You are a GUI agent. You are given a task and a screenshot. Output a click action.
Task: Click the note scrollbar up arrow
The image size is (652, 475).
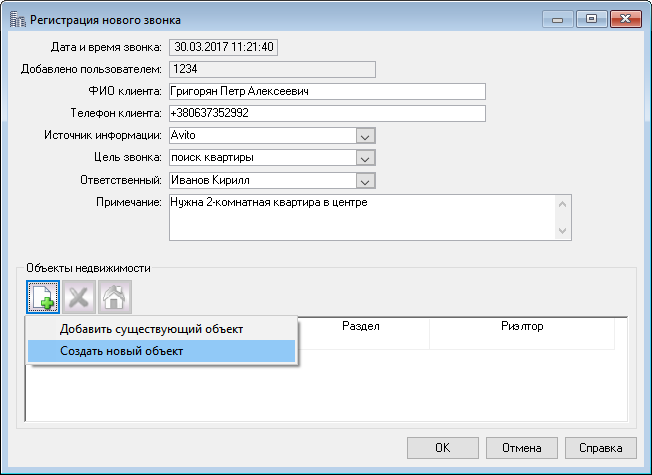coord(563,204)
